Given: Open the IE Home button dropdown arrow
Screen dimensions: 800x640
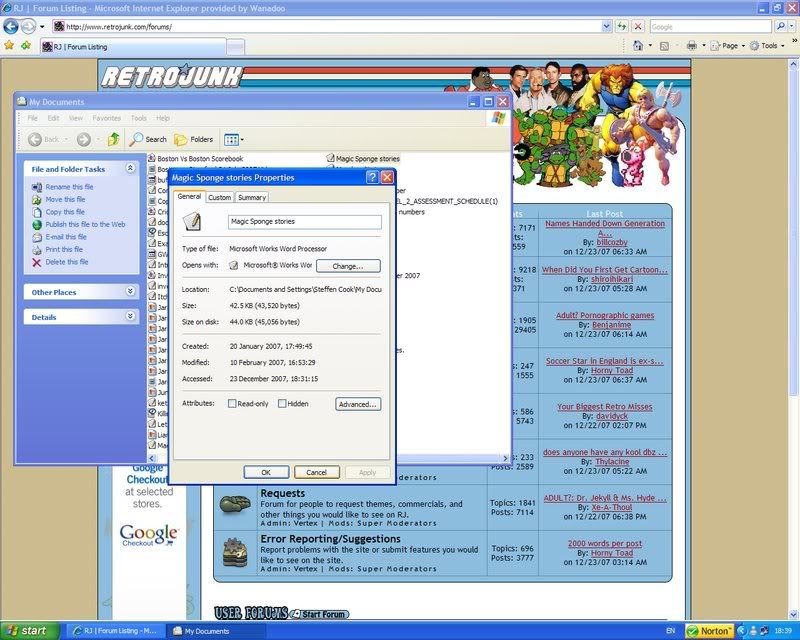Looking at the screenshot, I should [x=650, y=46].
